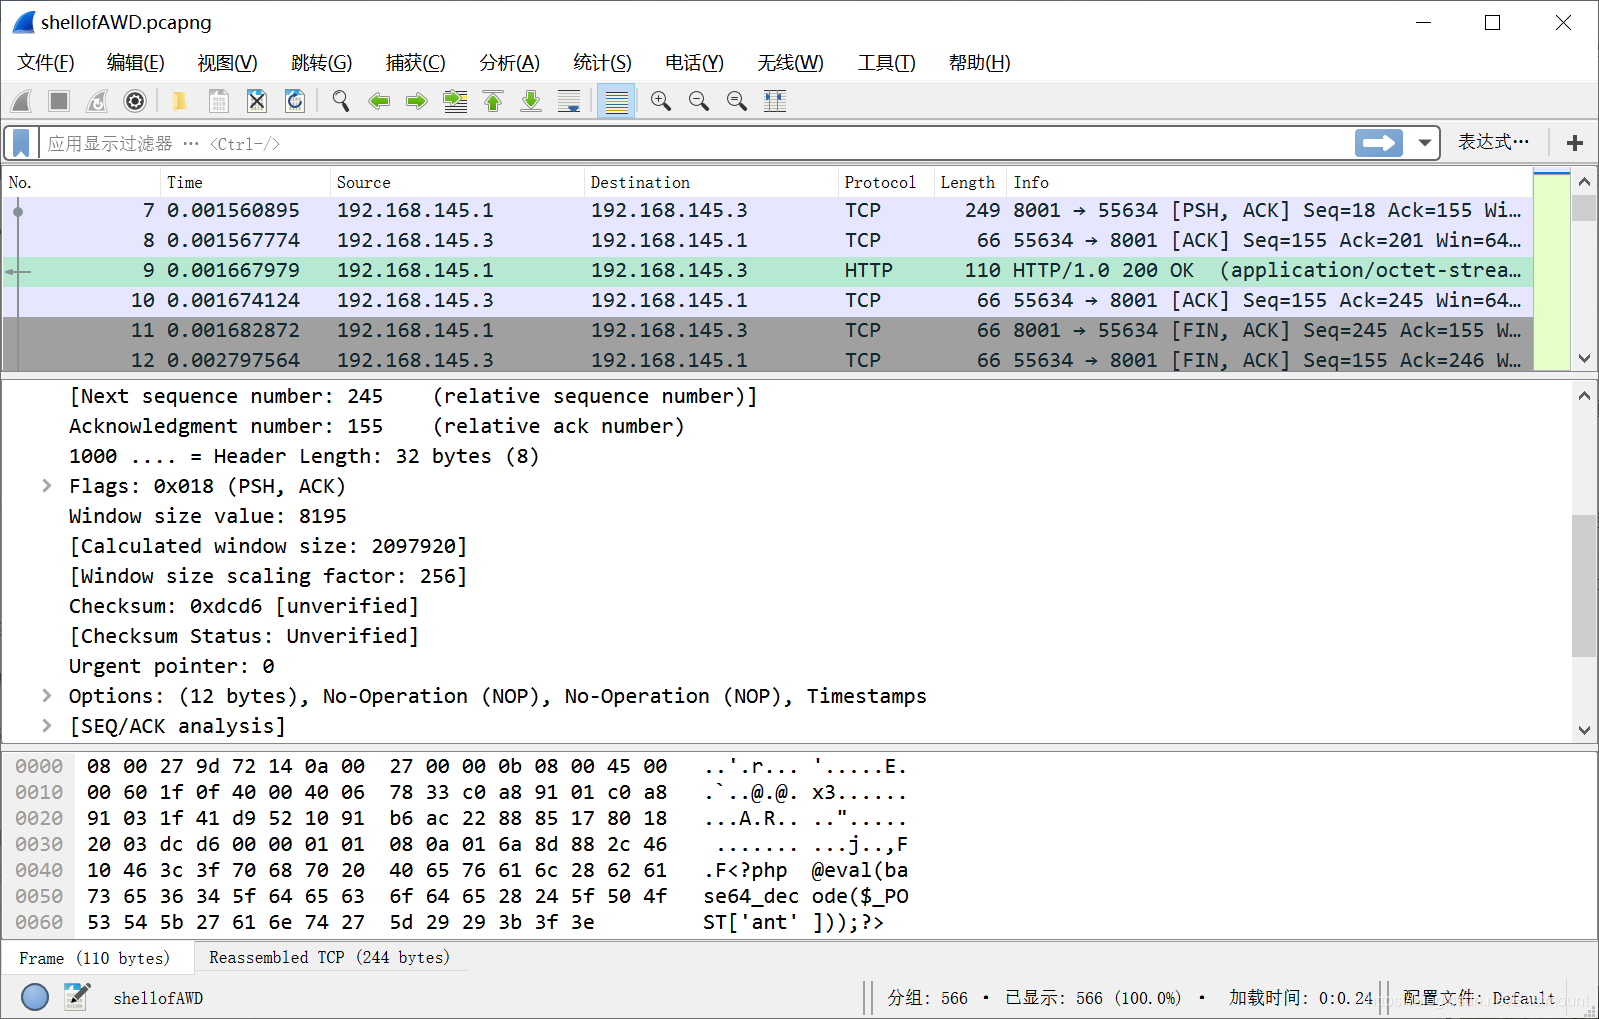1599x1019 pixels.
Task: Sort packet list by Length column
Action: pos(971,182)
